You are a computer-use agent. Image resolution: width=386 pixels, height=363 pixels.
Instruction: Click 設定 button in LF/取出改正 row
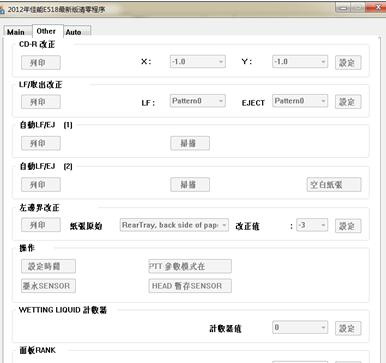pos(348,102)
